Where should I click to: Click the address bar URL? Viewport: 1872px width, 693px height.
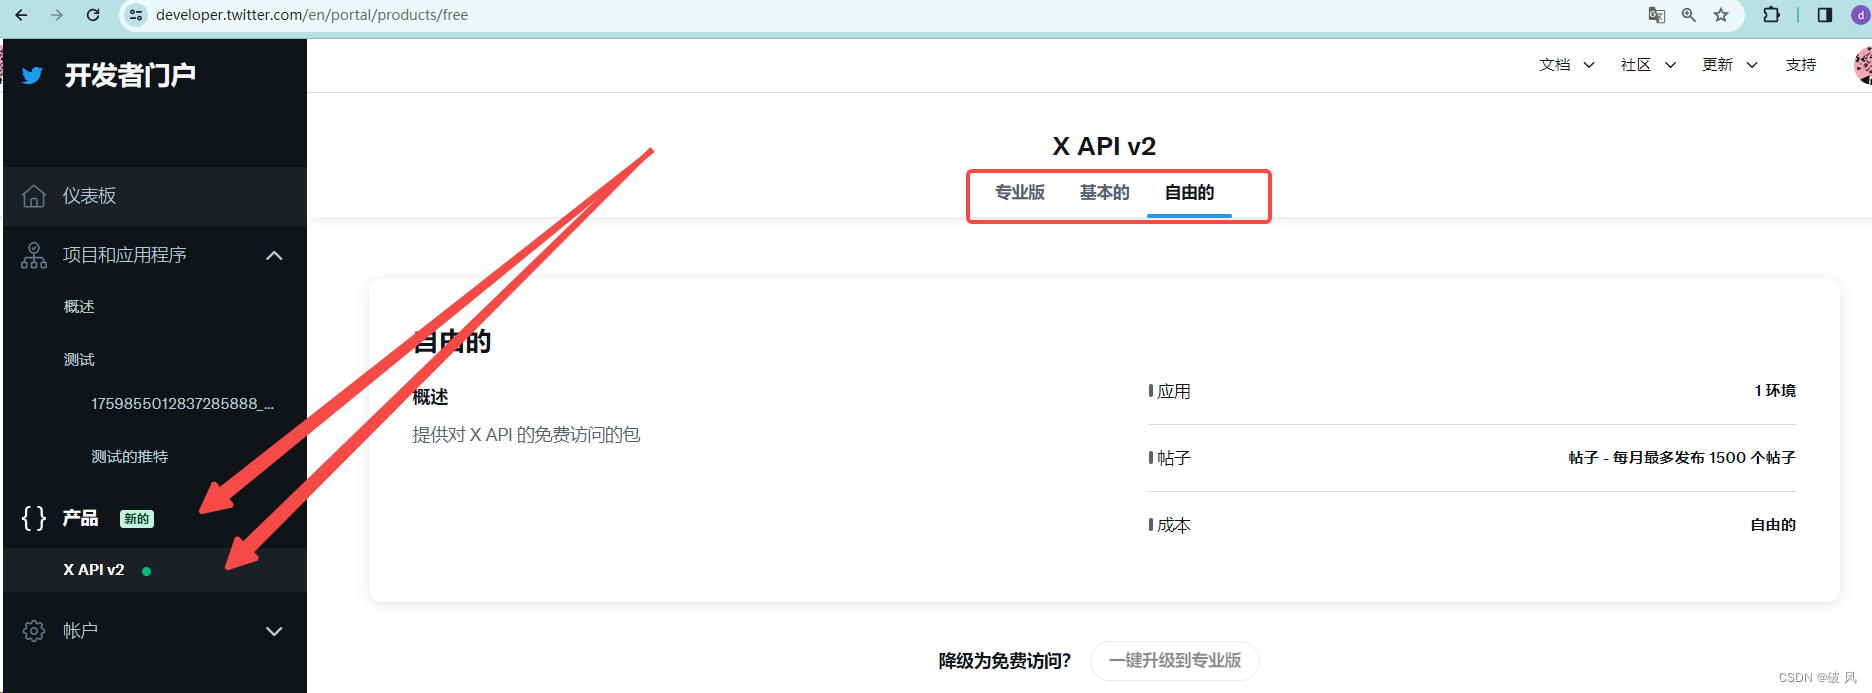coord(312,15)
